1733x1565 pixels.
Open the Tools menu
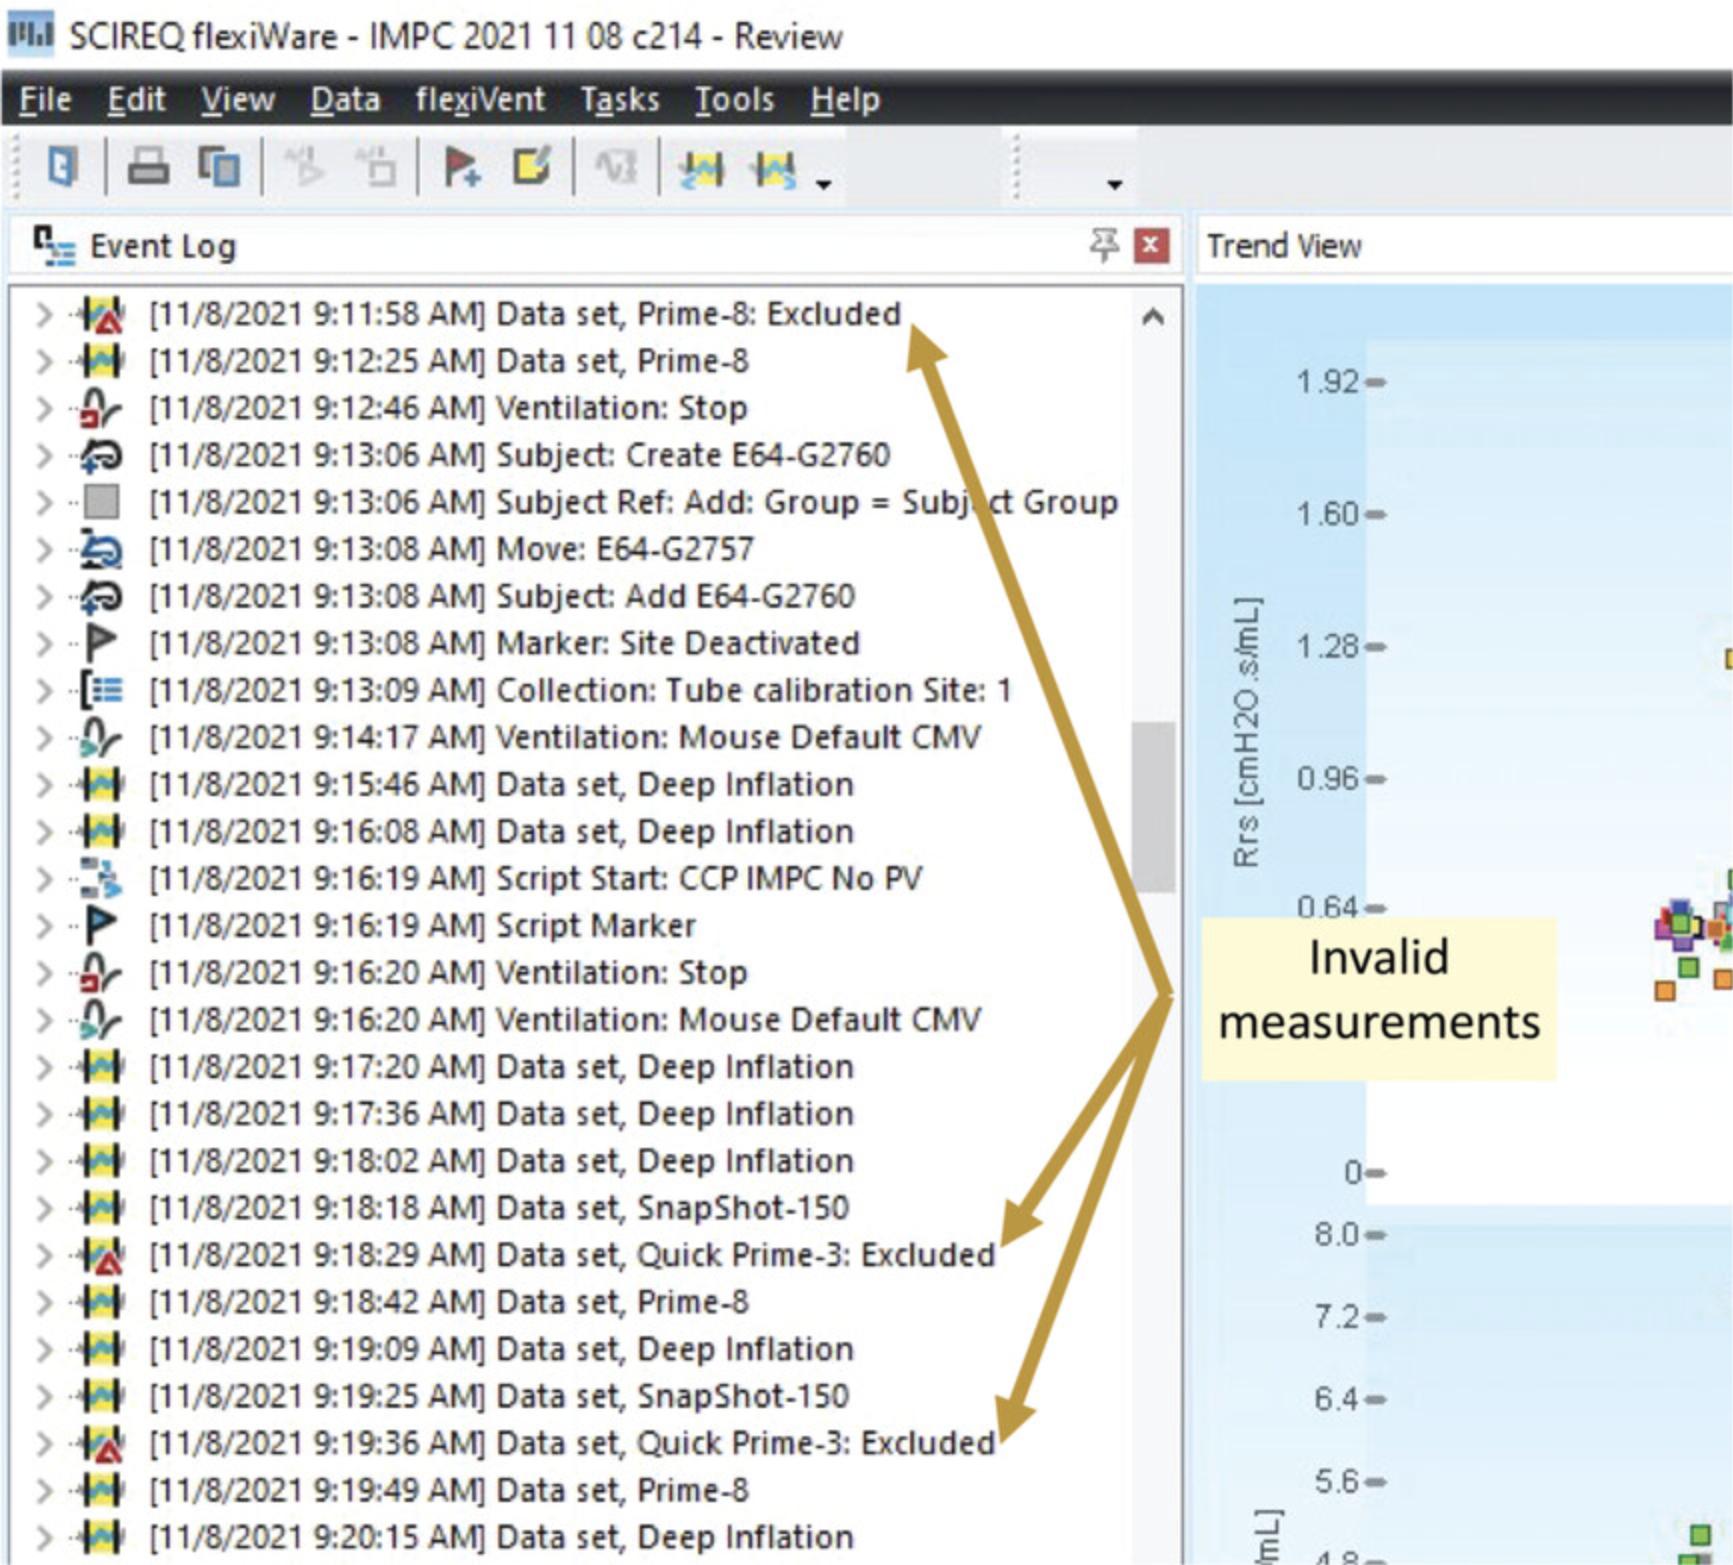pyautogui.click(x=734, y=99)
